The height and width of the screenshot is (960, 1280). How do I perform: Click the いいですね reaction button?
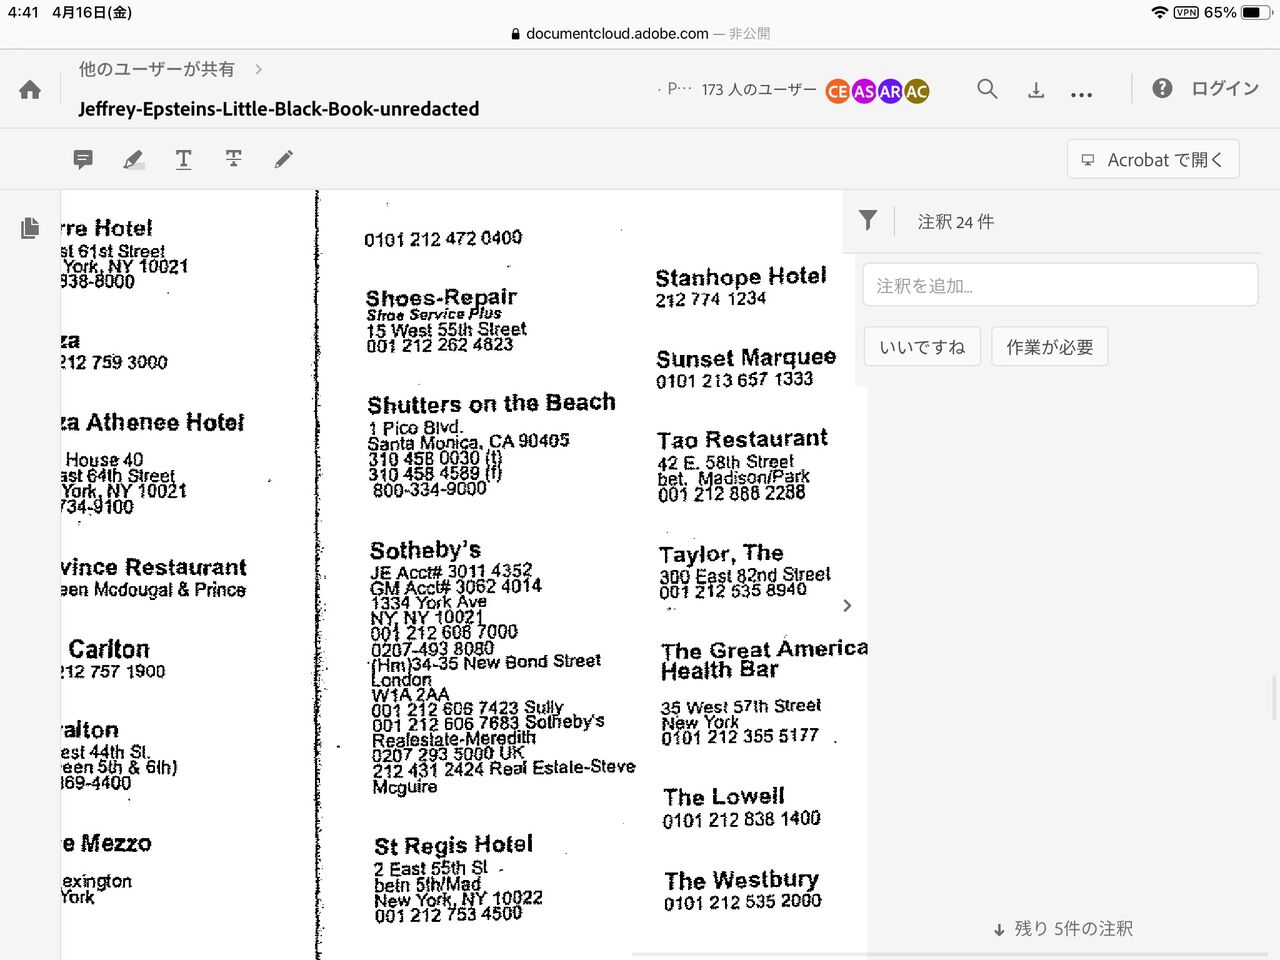[x=922, y=347]
